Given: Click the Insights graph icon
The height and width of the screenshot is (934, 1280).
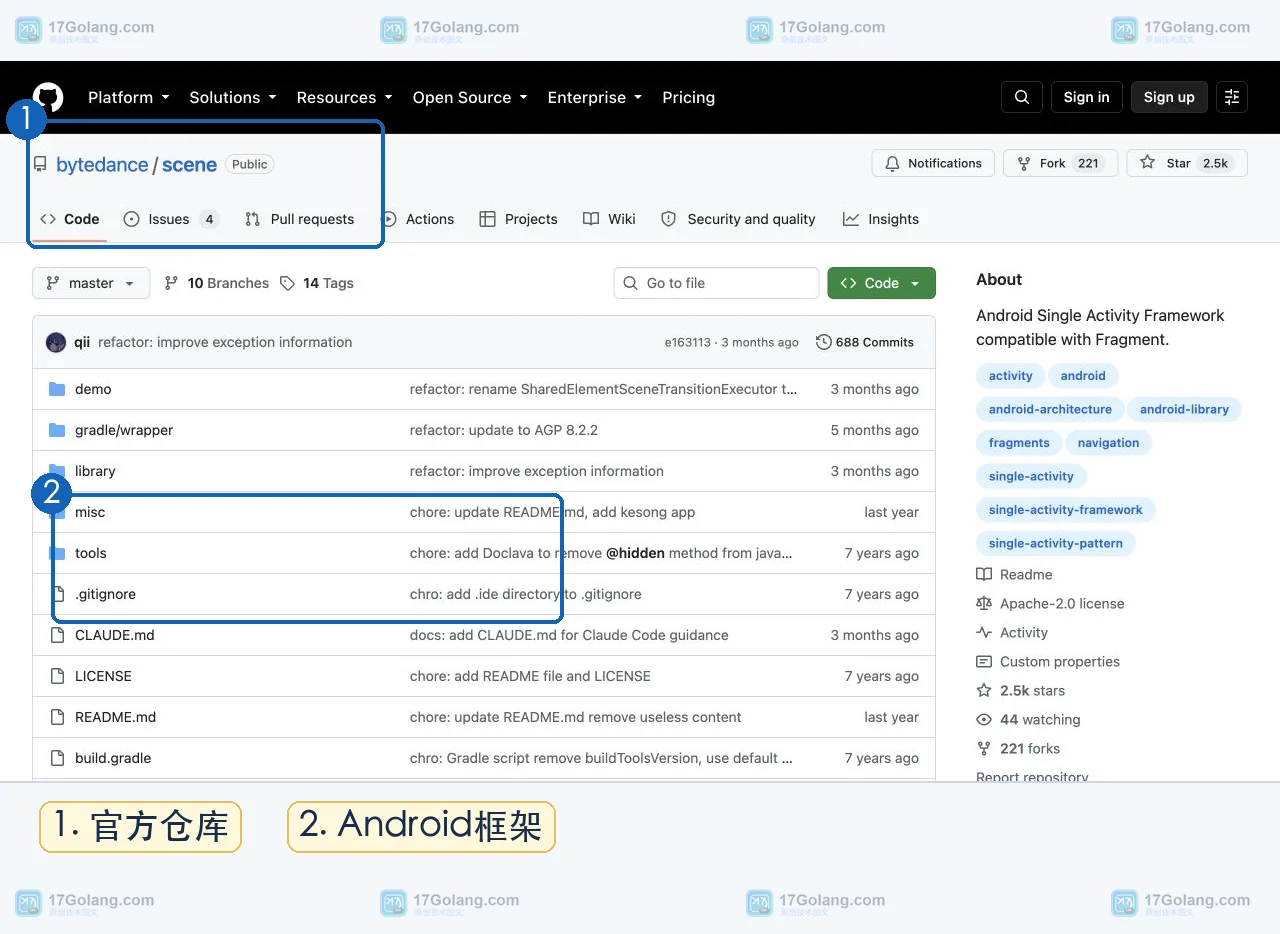Looking at the screenshot, I should click(x=851, y=219).
